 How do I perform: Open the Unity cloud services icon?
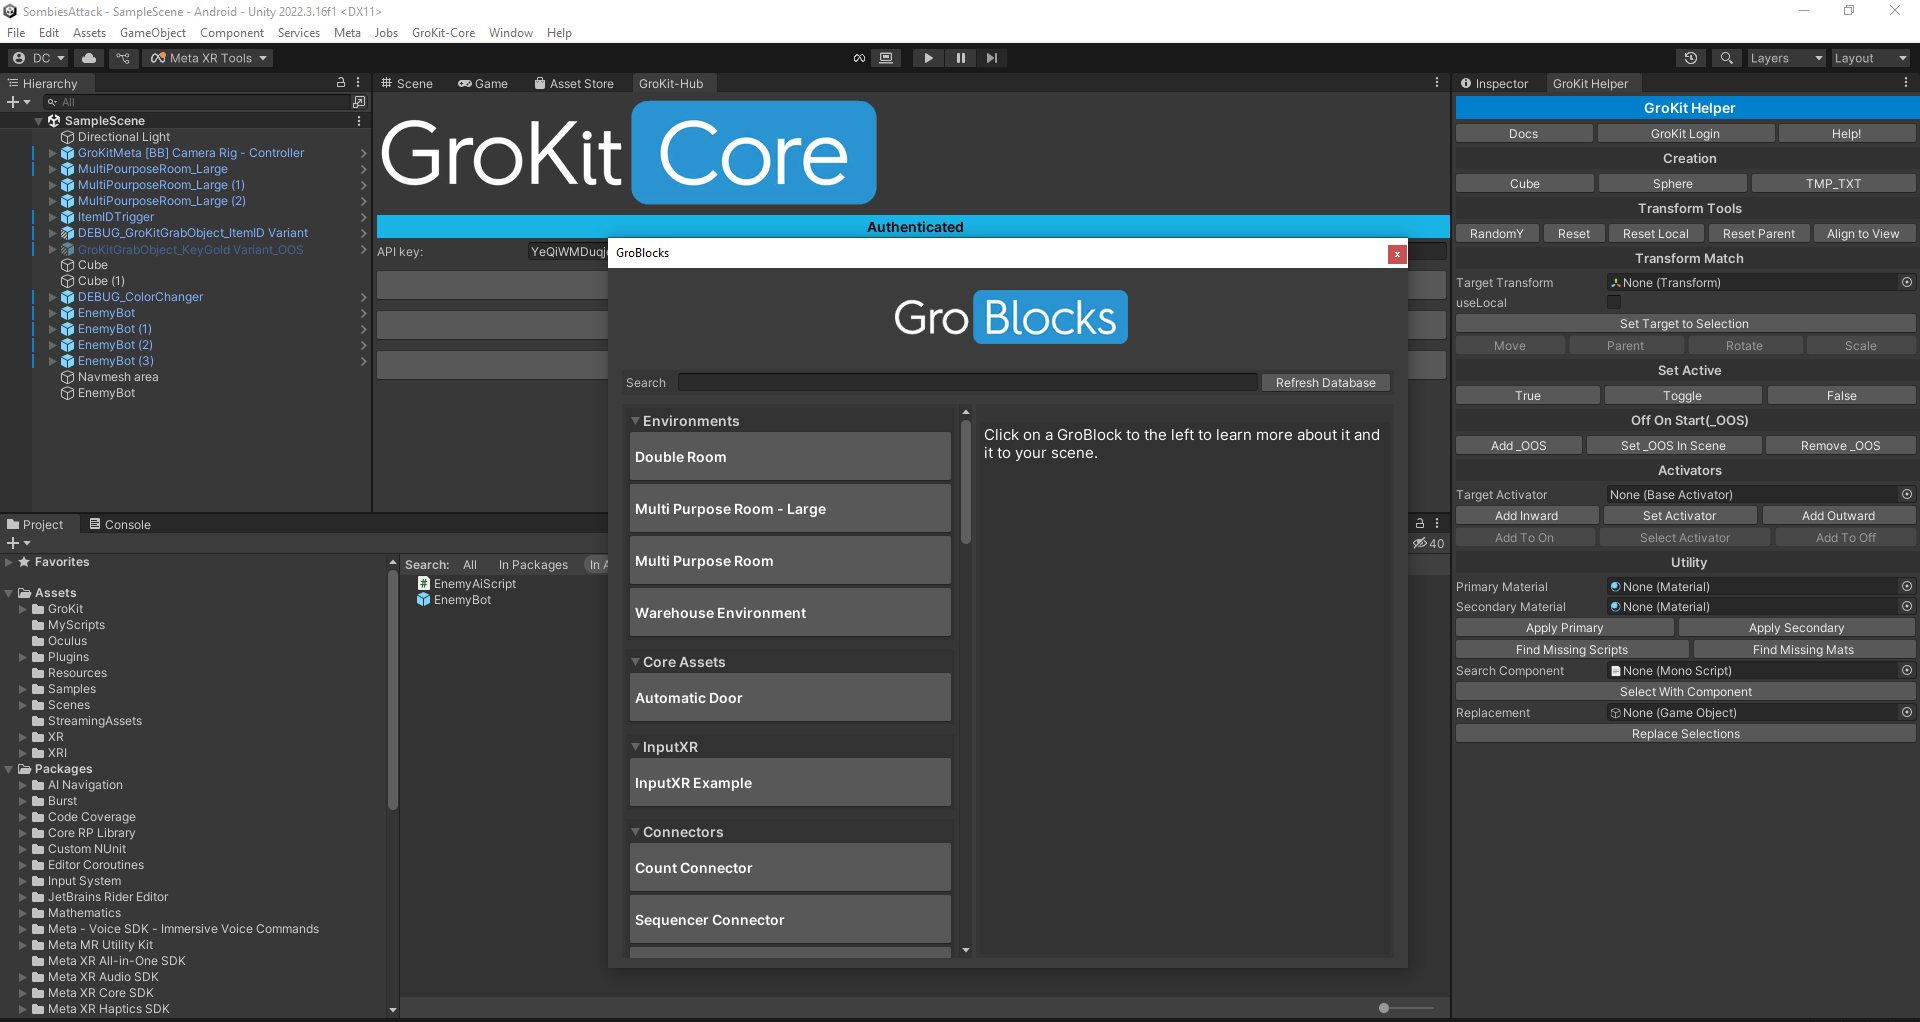point(89,58)
